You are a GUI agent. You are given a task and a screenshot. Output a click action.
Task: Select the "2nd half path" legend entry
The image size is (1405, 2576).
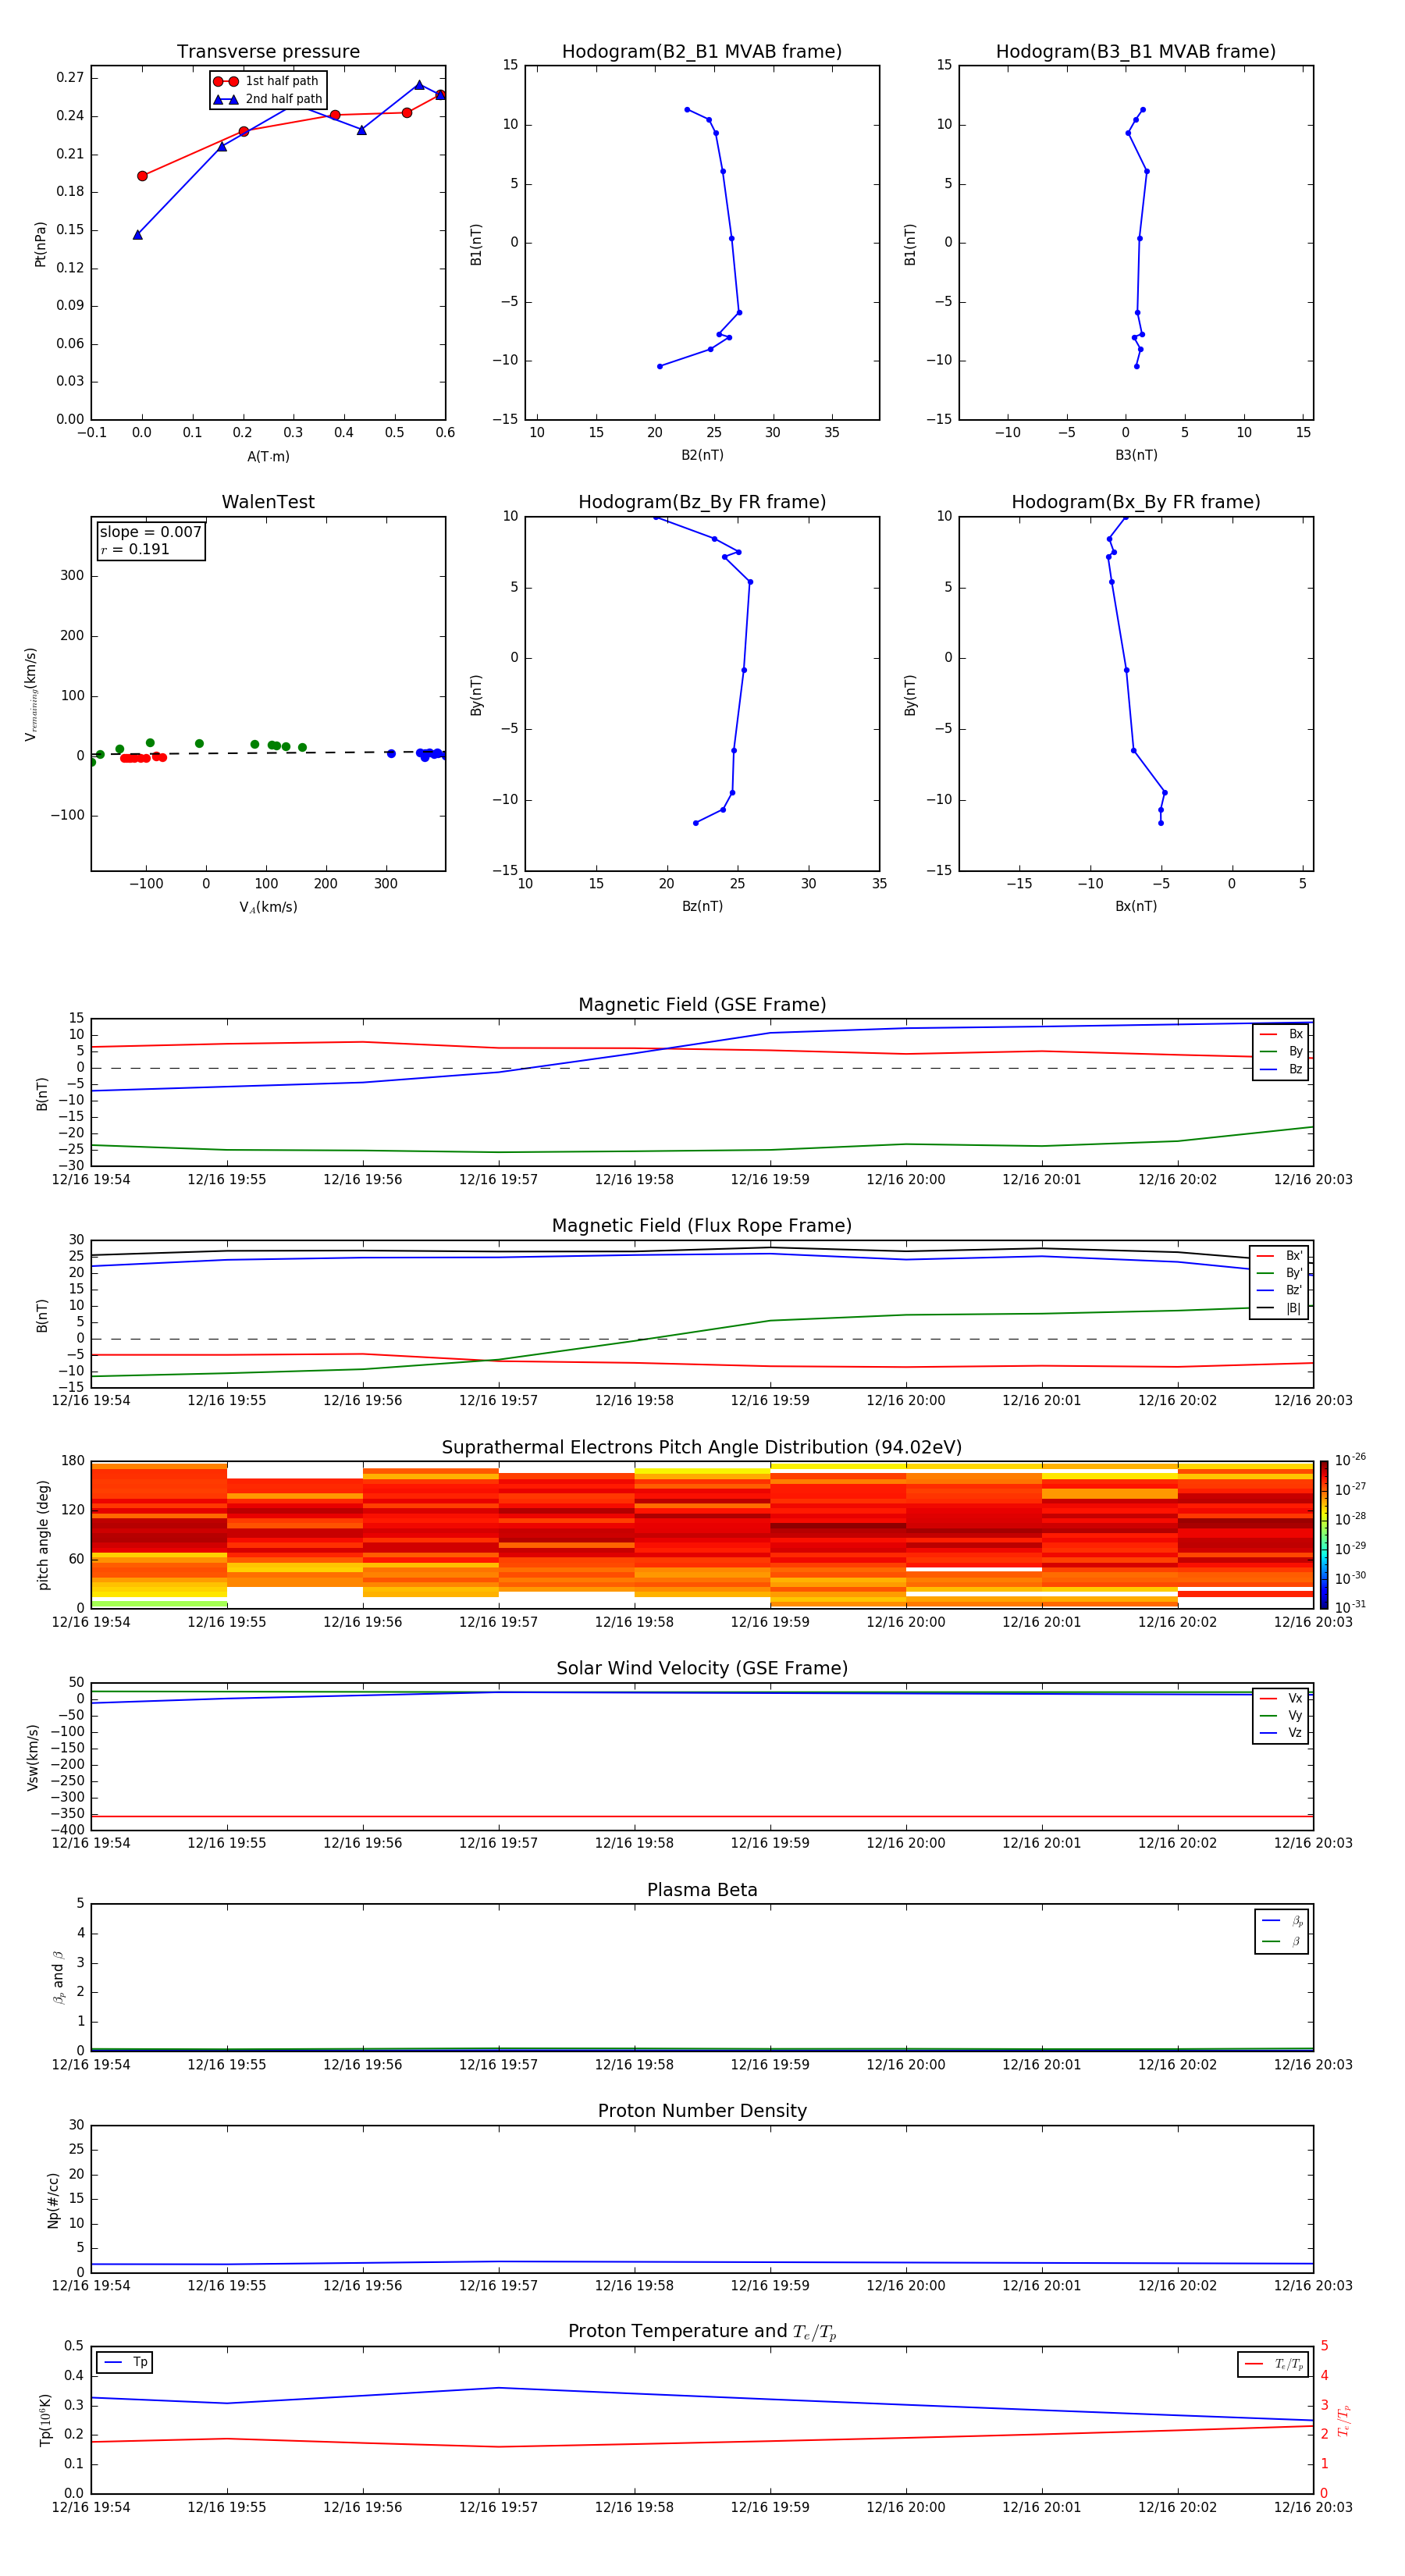pyautogui.click(x=268, y=99)
